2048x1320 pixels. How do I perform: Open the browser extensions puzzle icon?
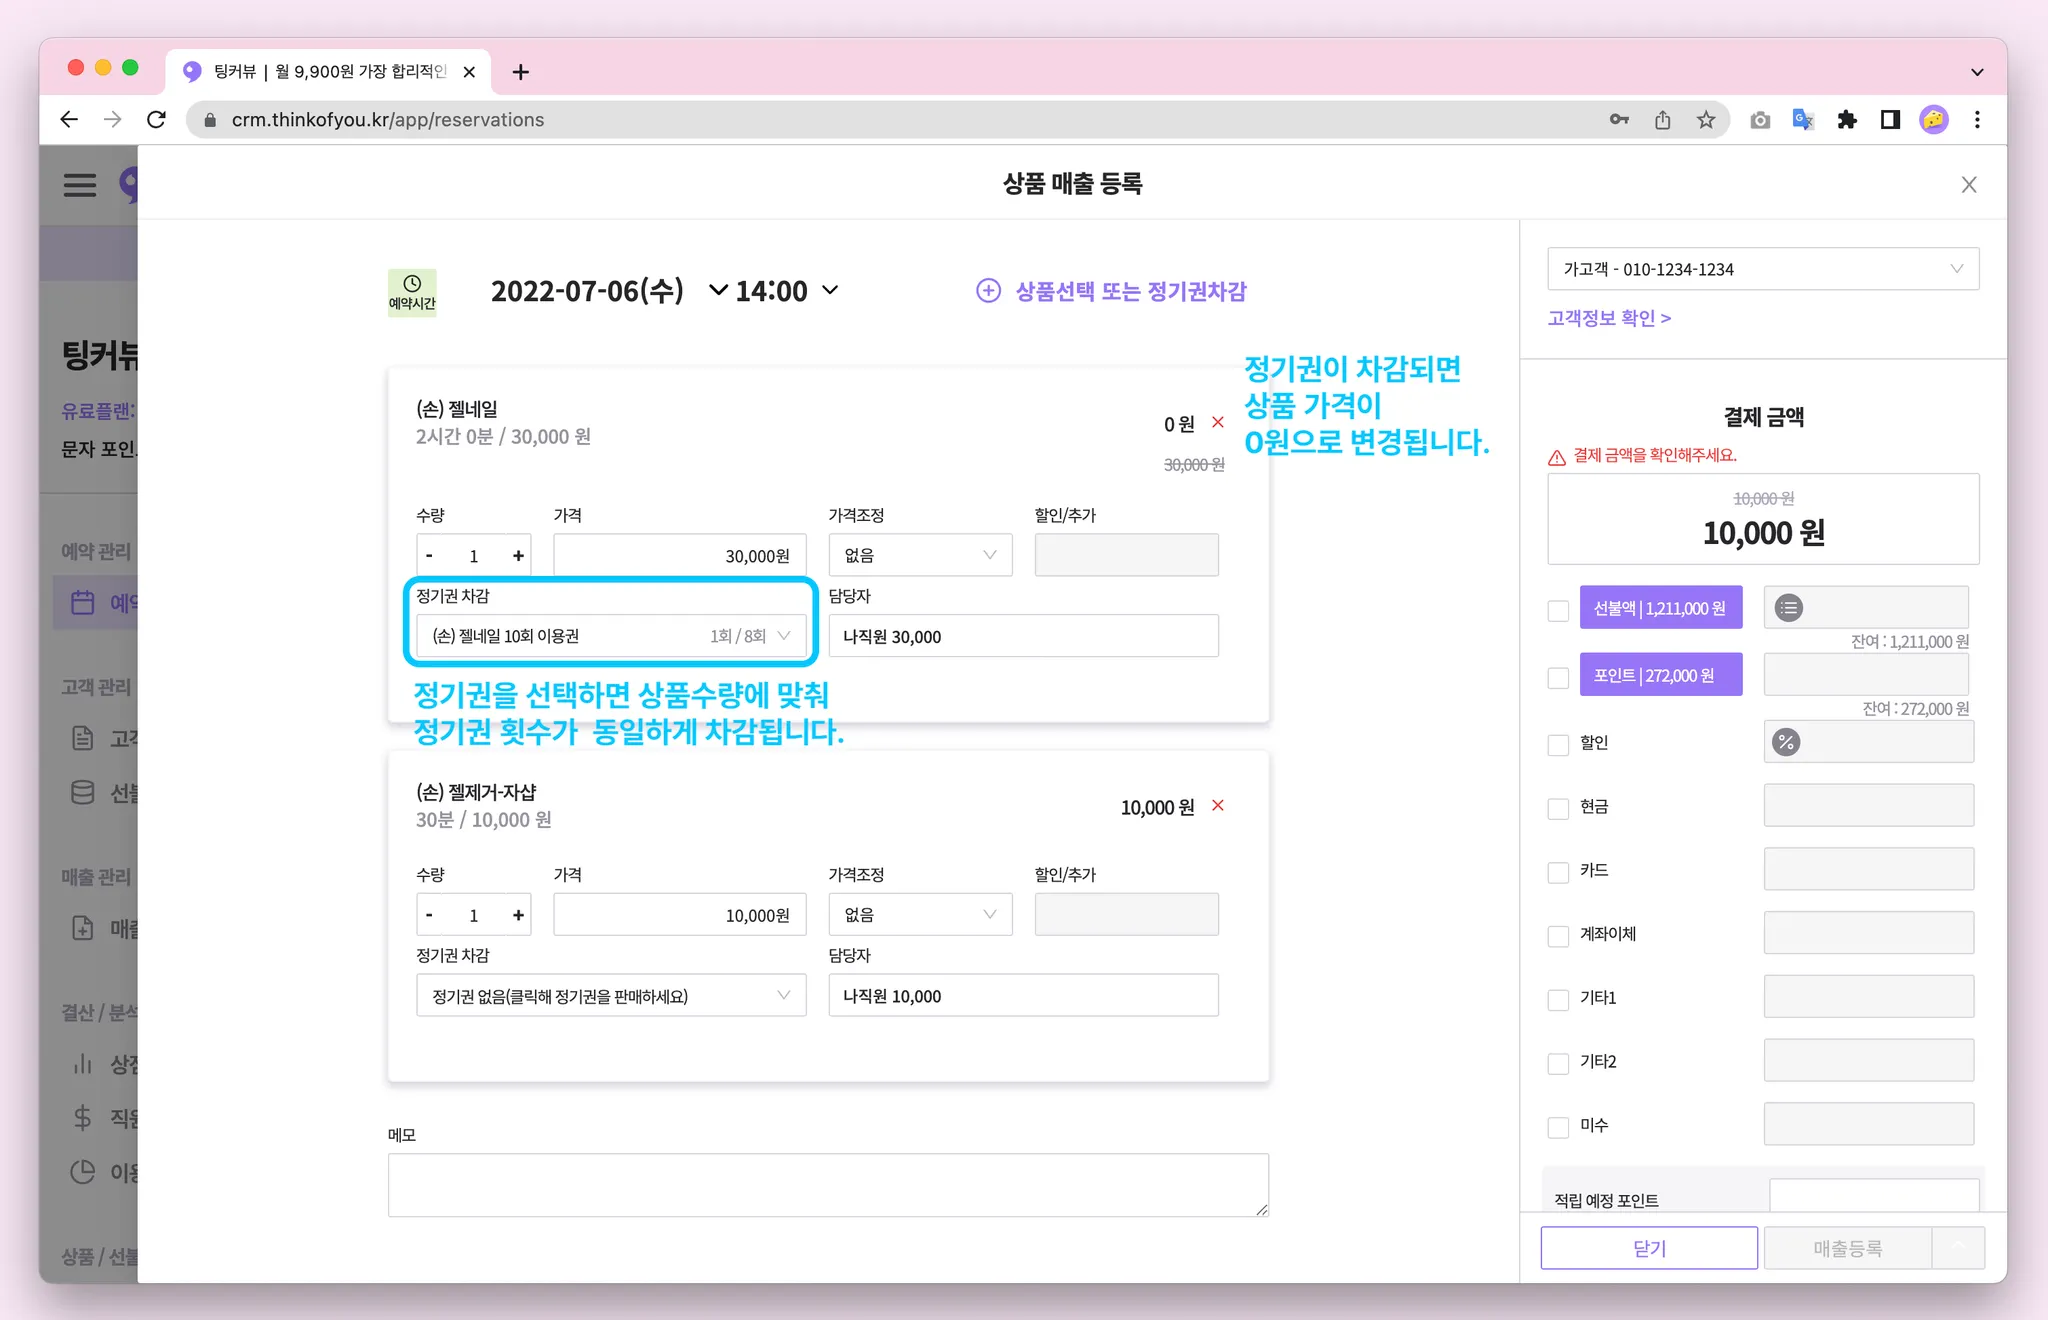1847,120
